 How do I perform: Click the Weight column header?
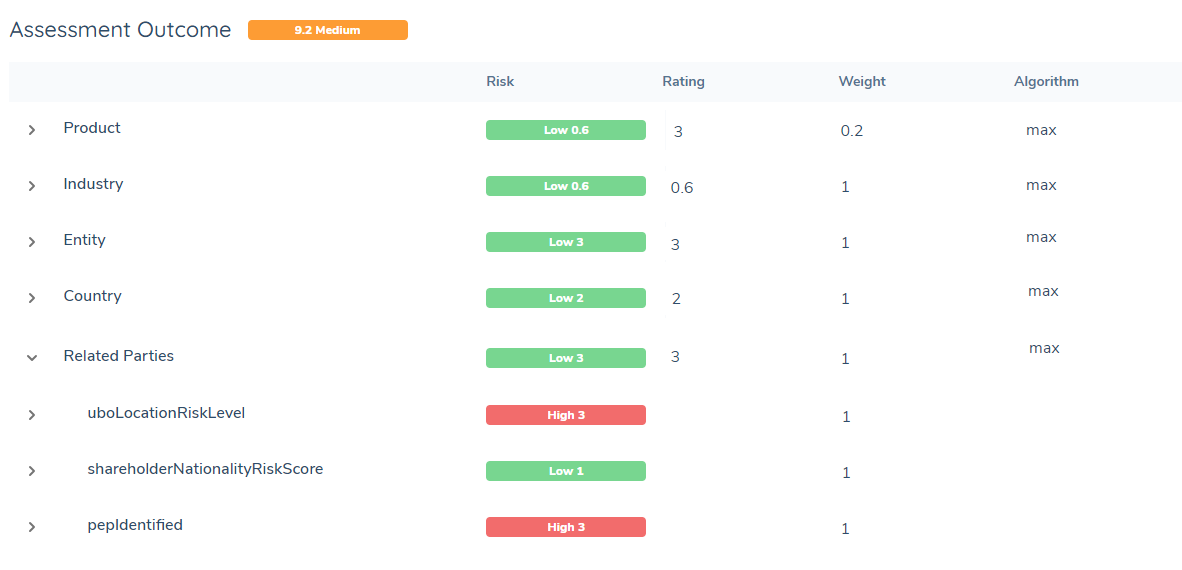861,82
